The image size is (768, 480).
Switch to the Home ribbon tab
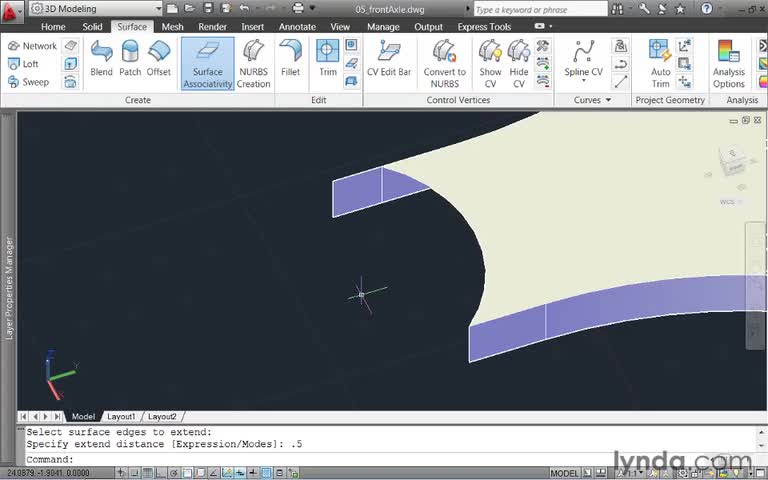[x=53, y=27]
